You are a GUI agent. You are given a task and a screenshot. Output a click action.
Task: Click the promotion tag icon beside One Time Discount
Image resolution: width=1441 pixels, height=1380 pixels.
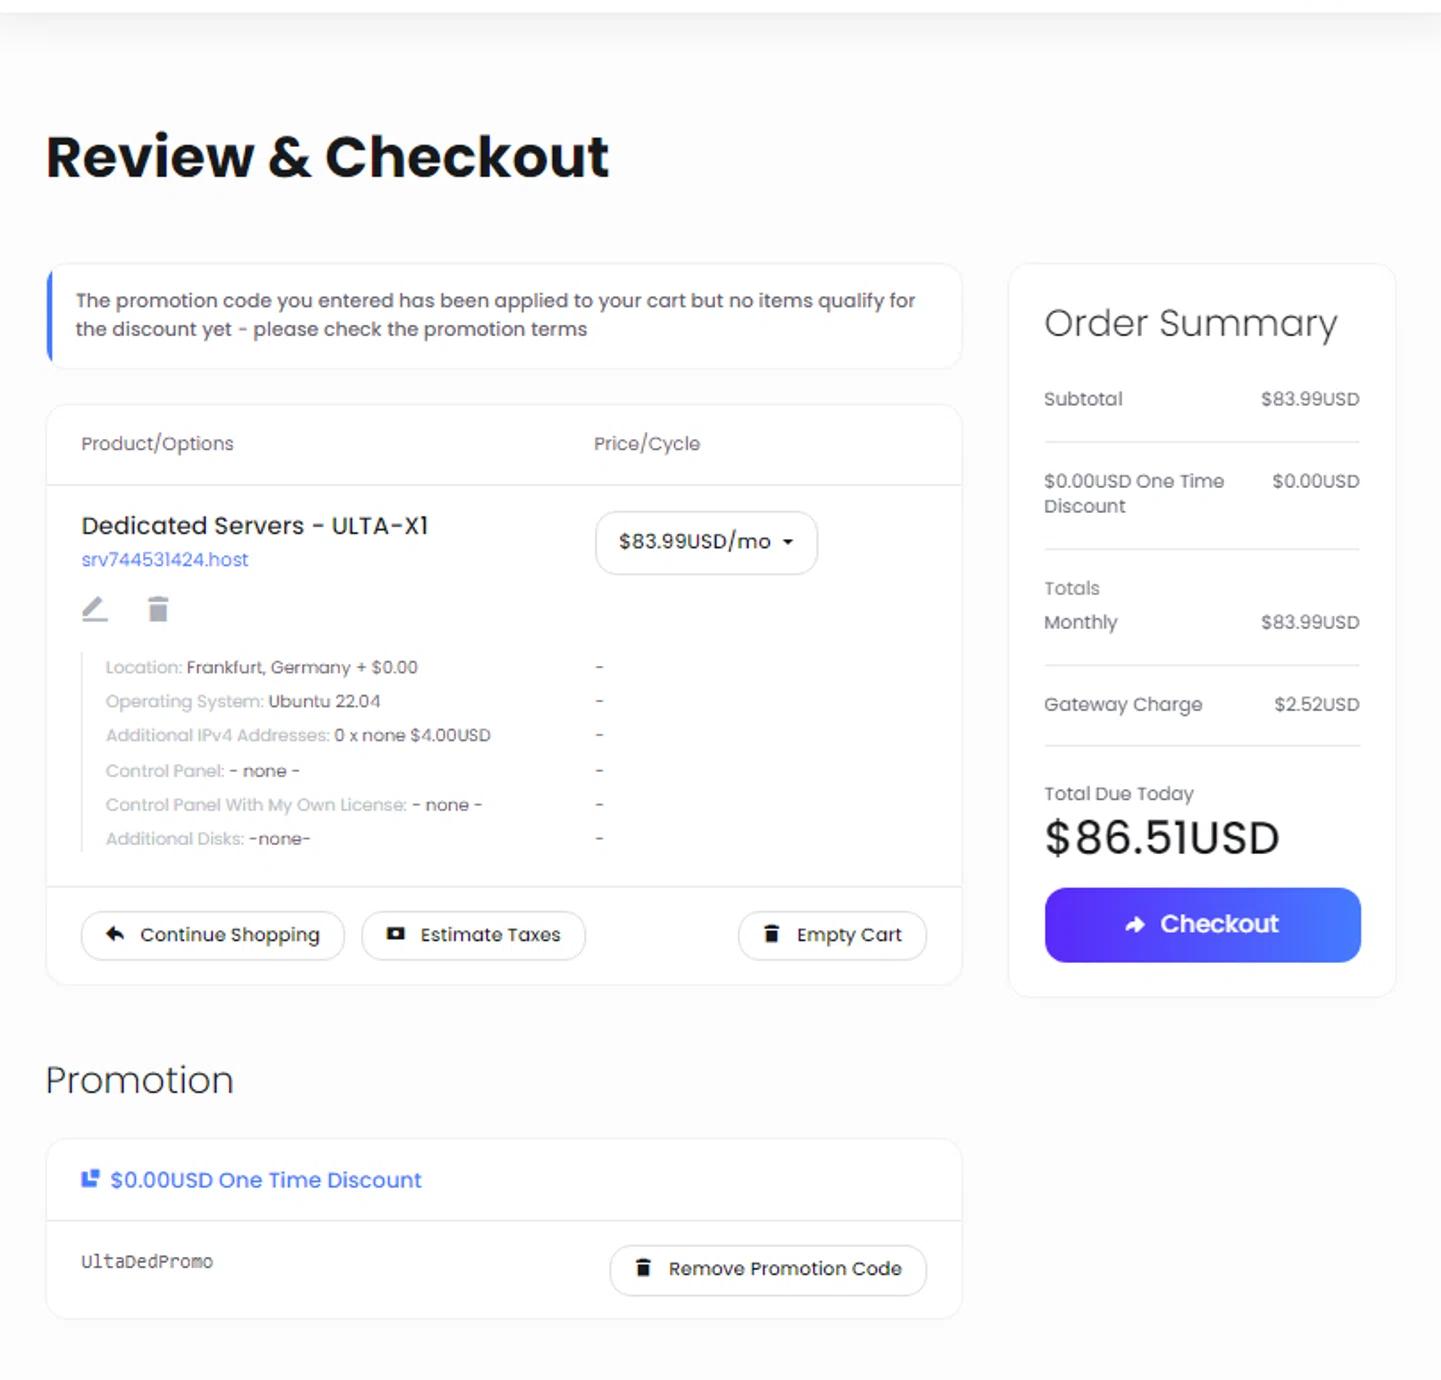tap(90, 1179)
